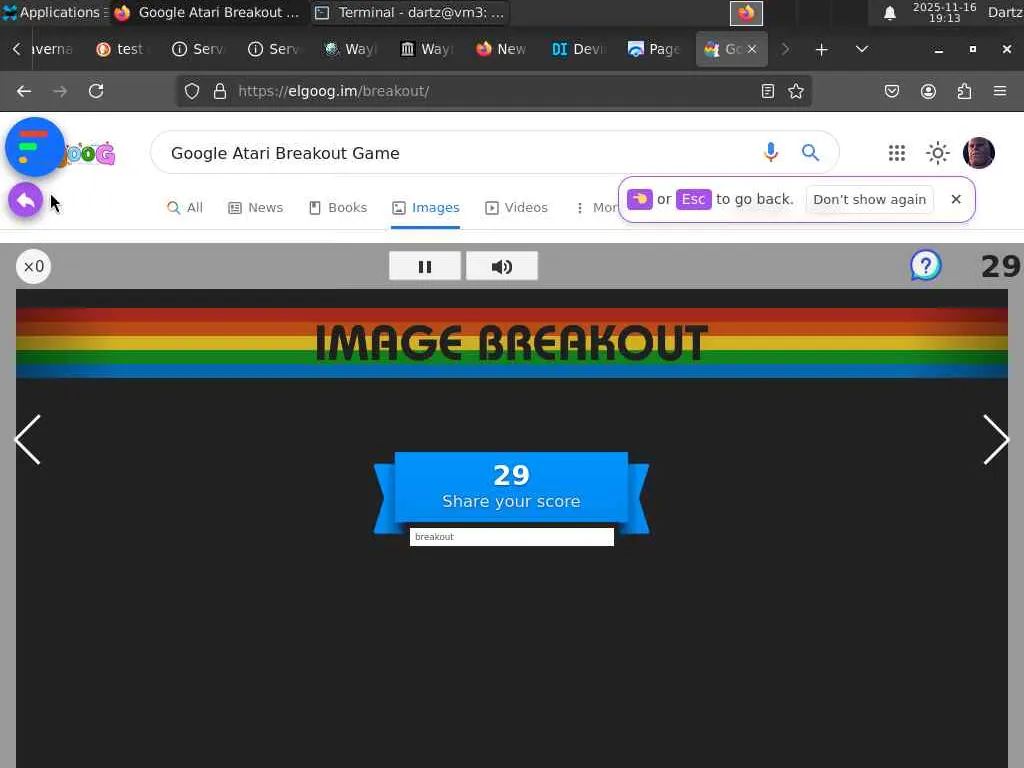The width and height of the screenshot is (1024, 768).
Task: Reload the current page
Action: [96, 91]
